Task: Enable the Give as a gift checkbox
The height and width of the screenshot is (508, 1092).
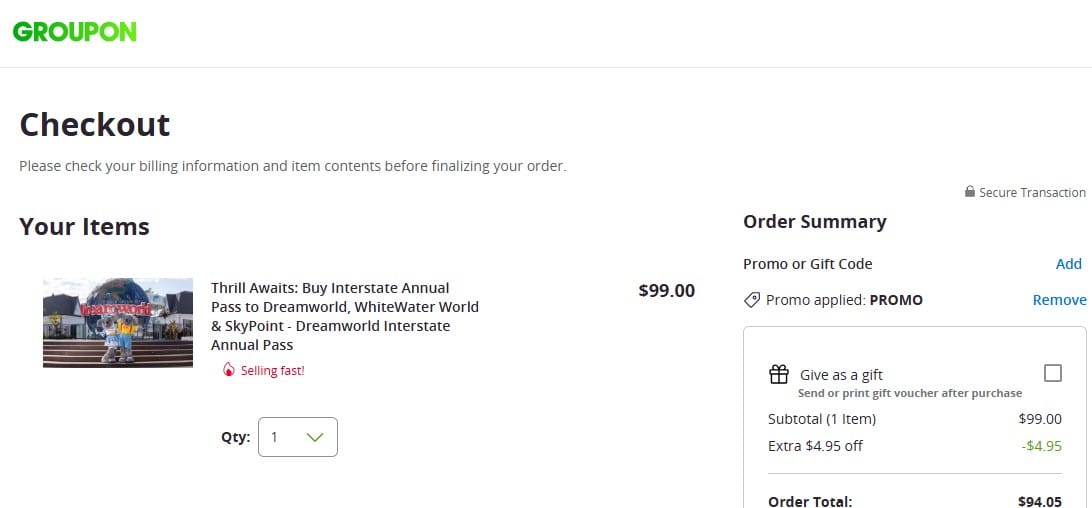Action: click(1052, 373)
